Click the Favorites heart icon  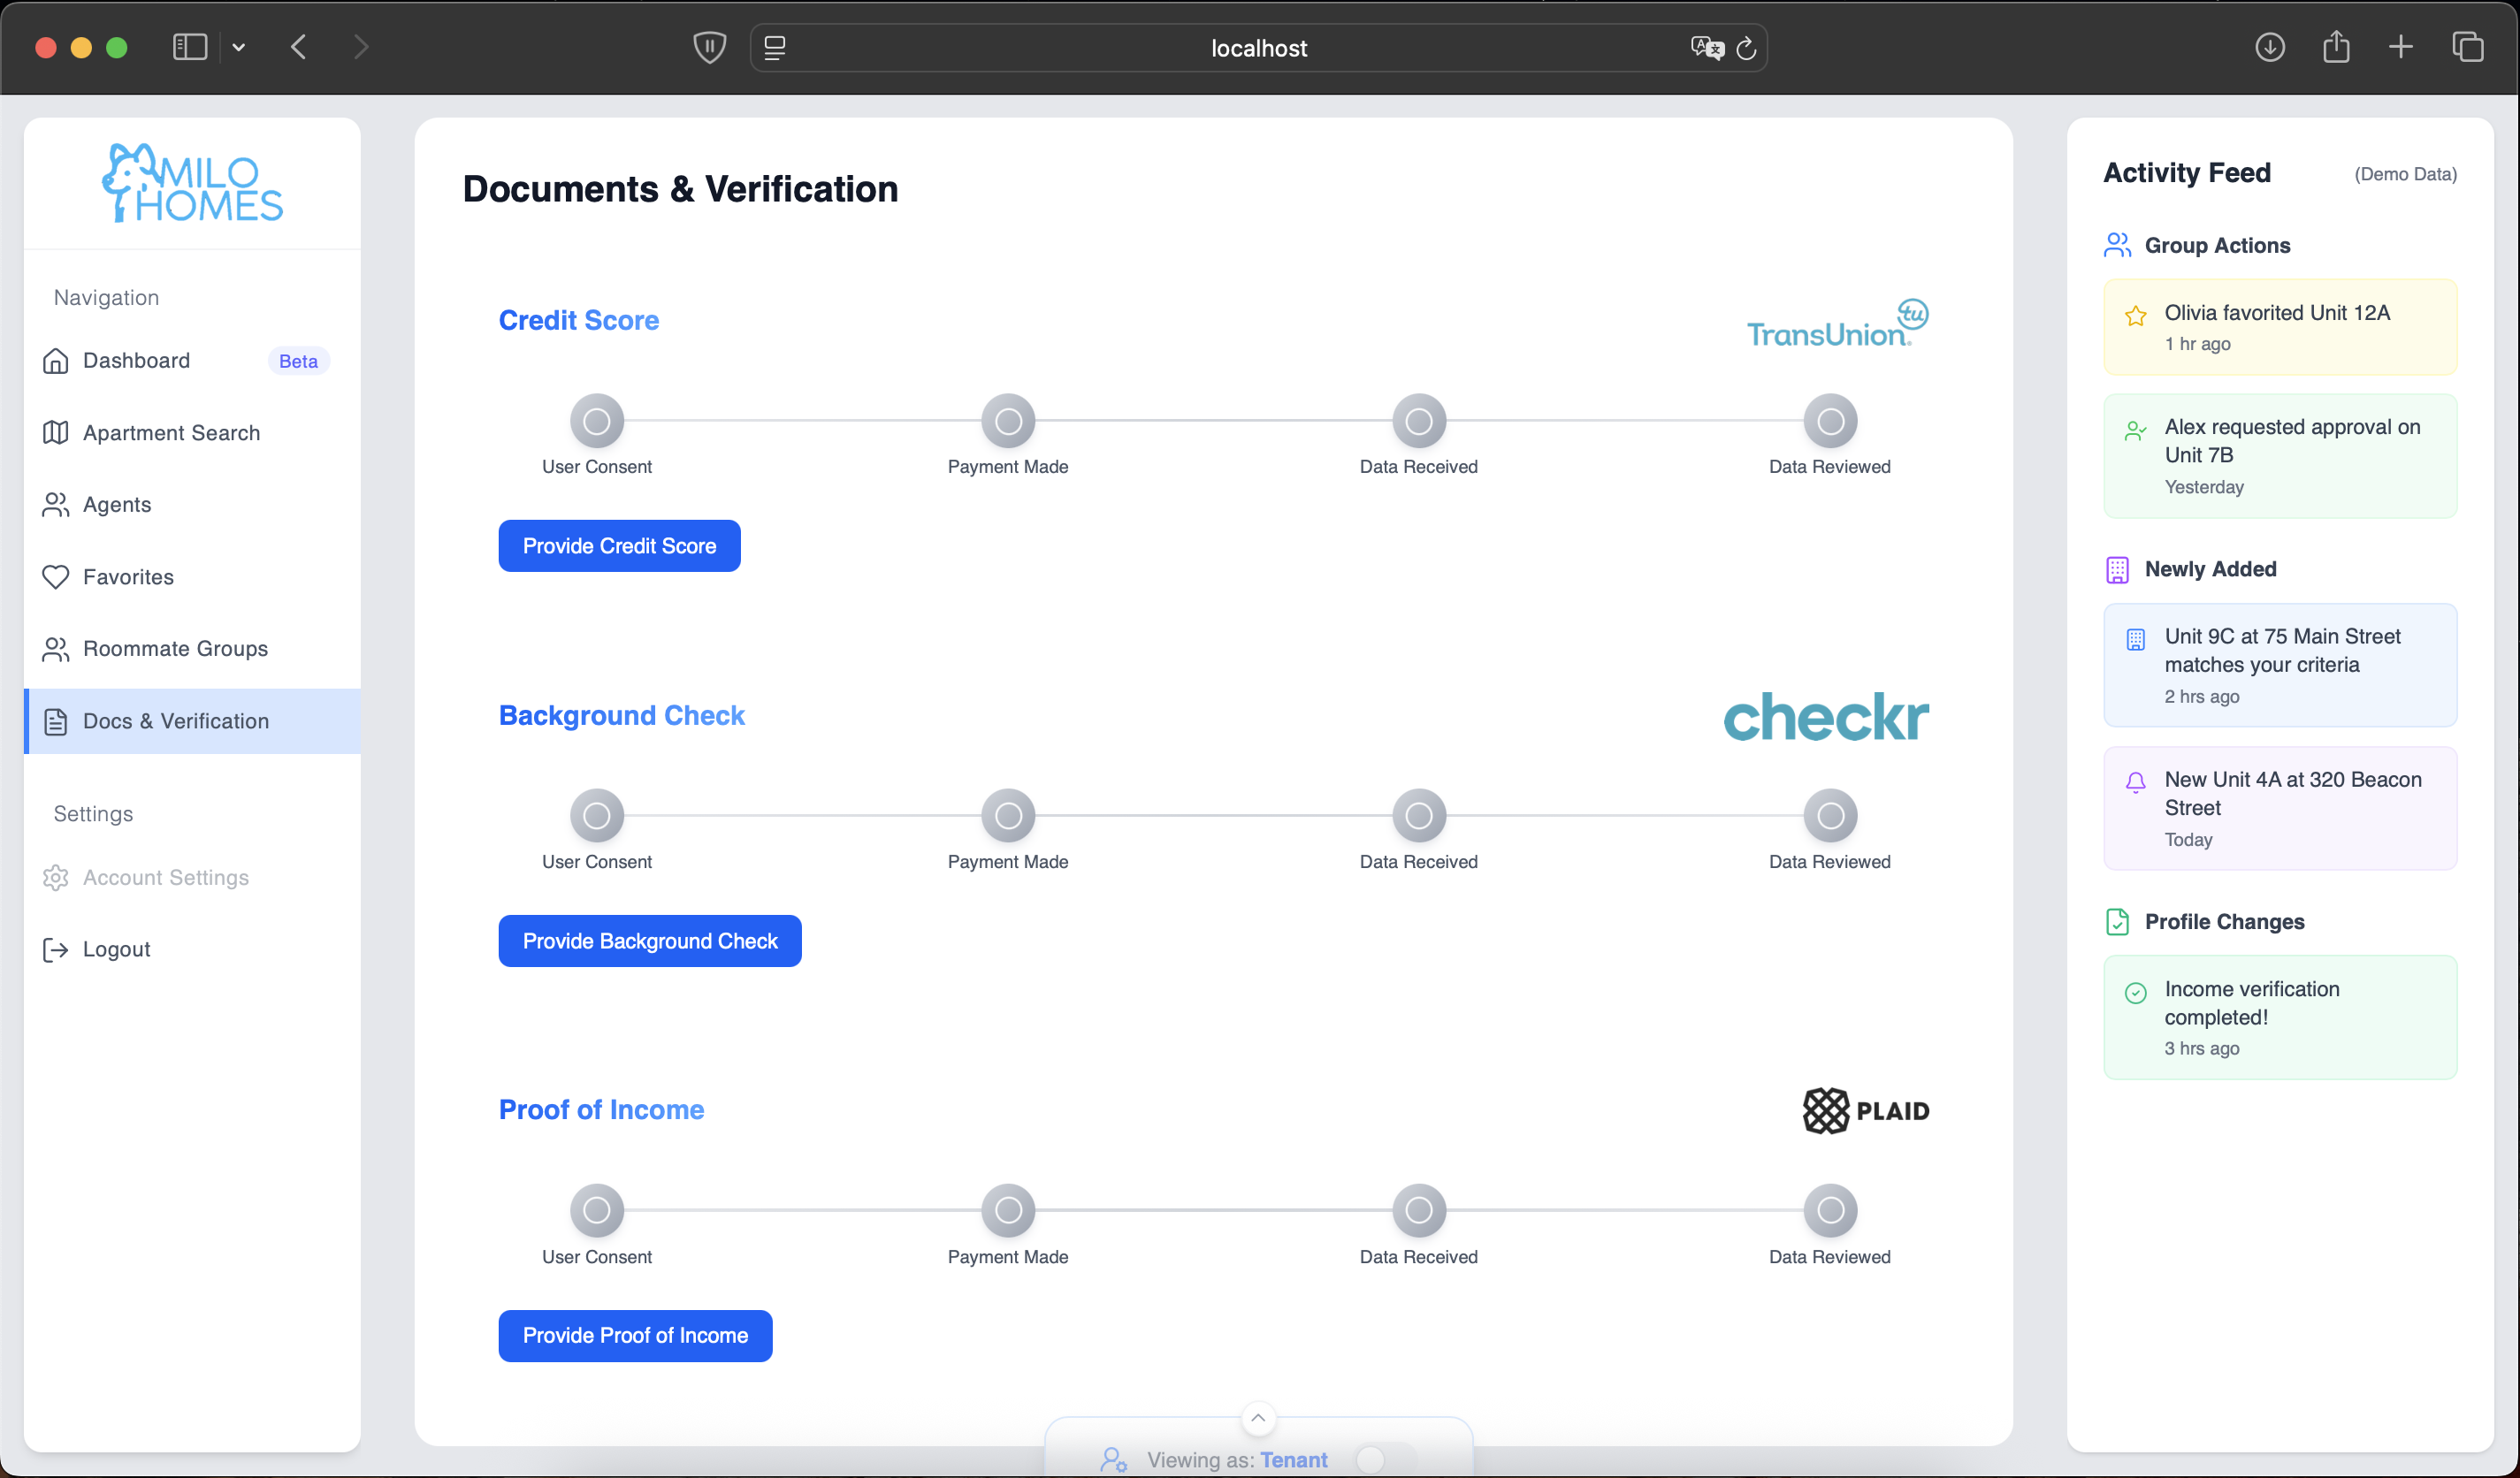click(56, 577)
